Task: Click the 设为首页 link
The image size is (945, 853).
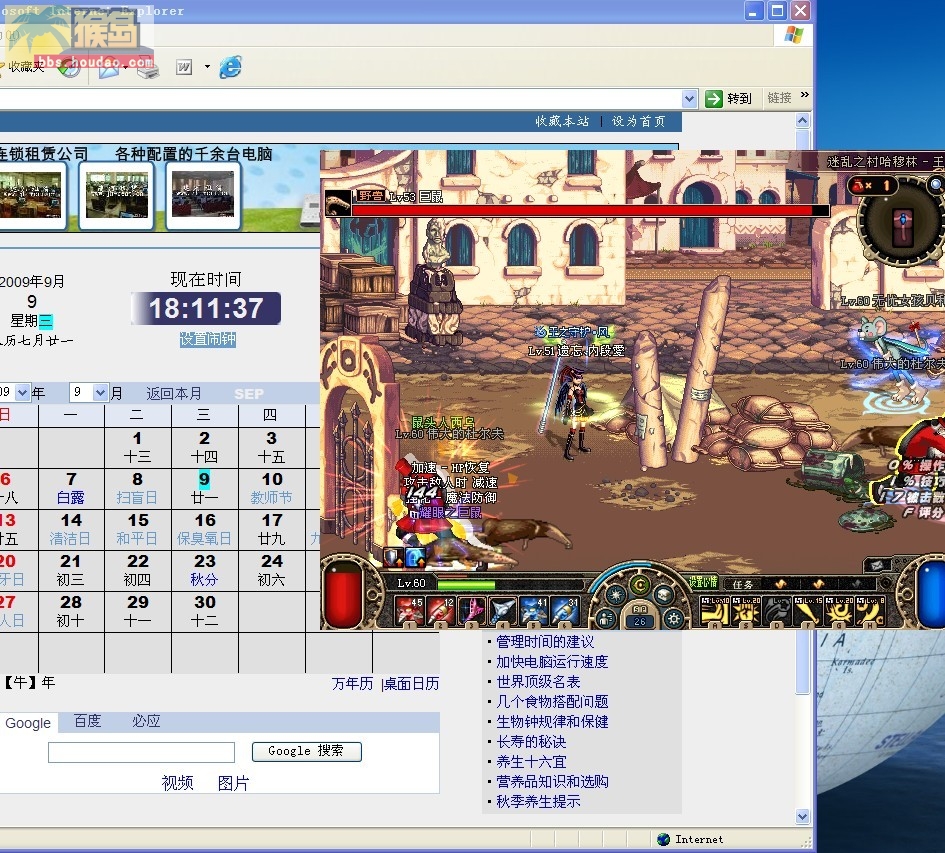Action: click(x=639, y=121)
